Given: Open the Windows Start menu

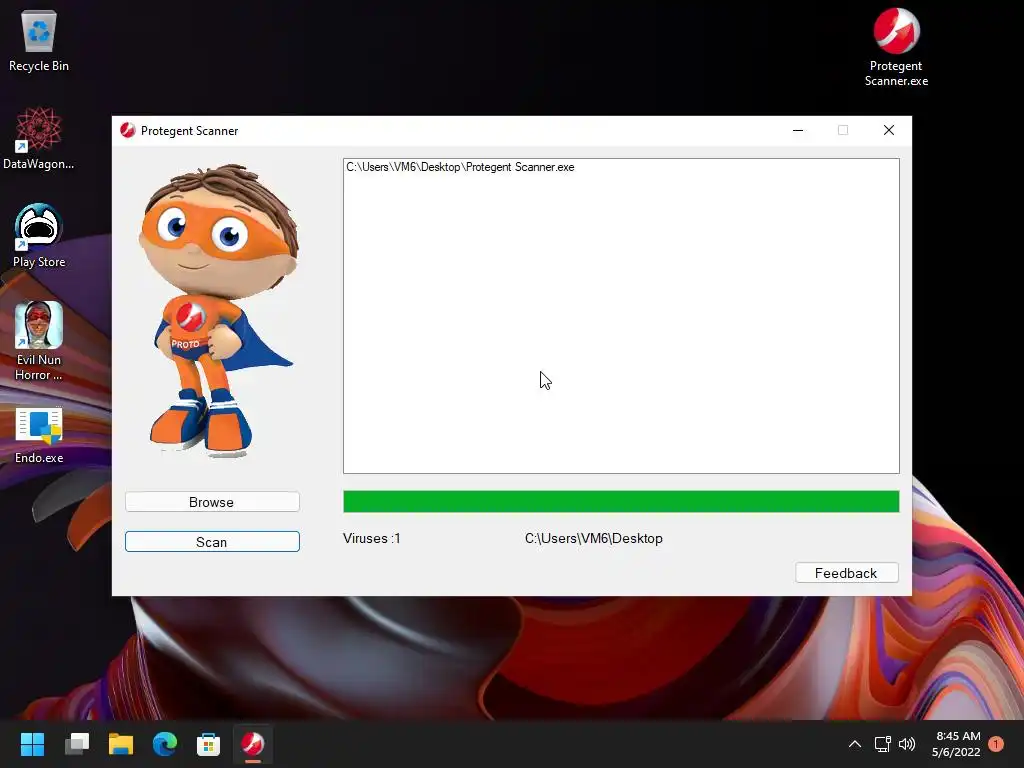Looking at the screenshot, I should point(32,744).
